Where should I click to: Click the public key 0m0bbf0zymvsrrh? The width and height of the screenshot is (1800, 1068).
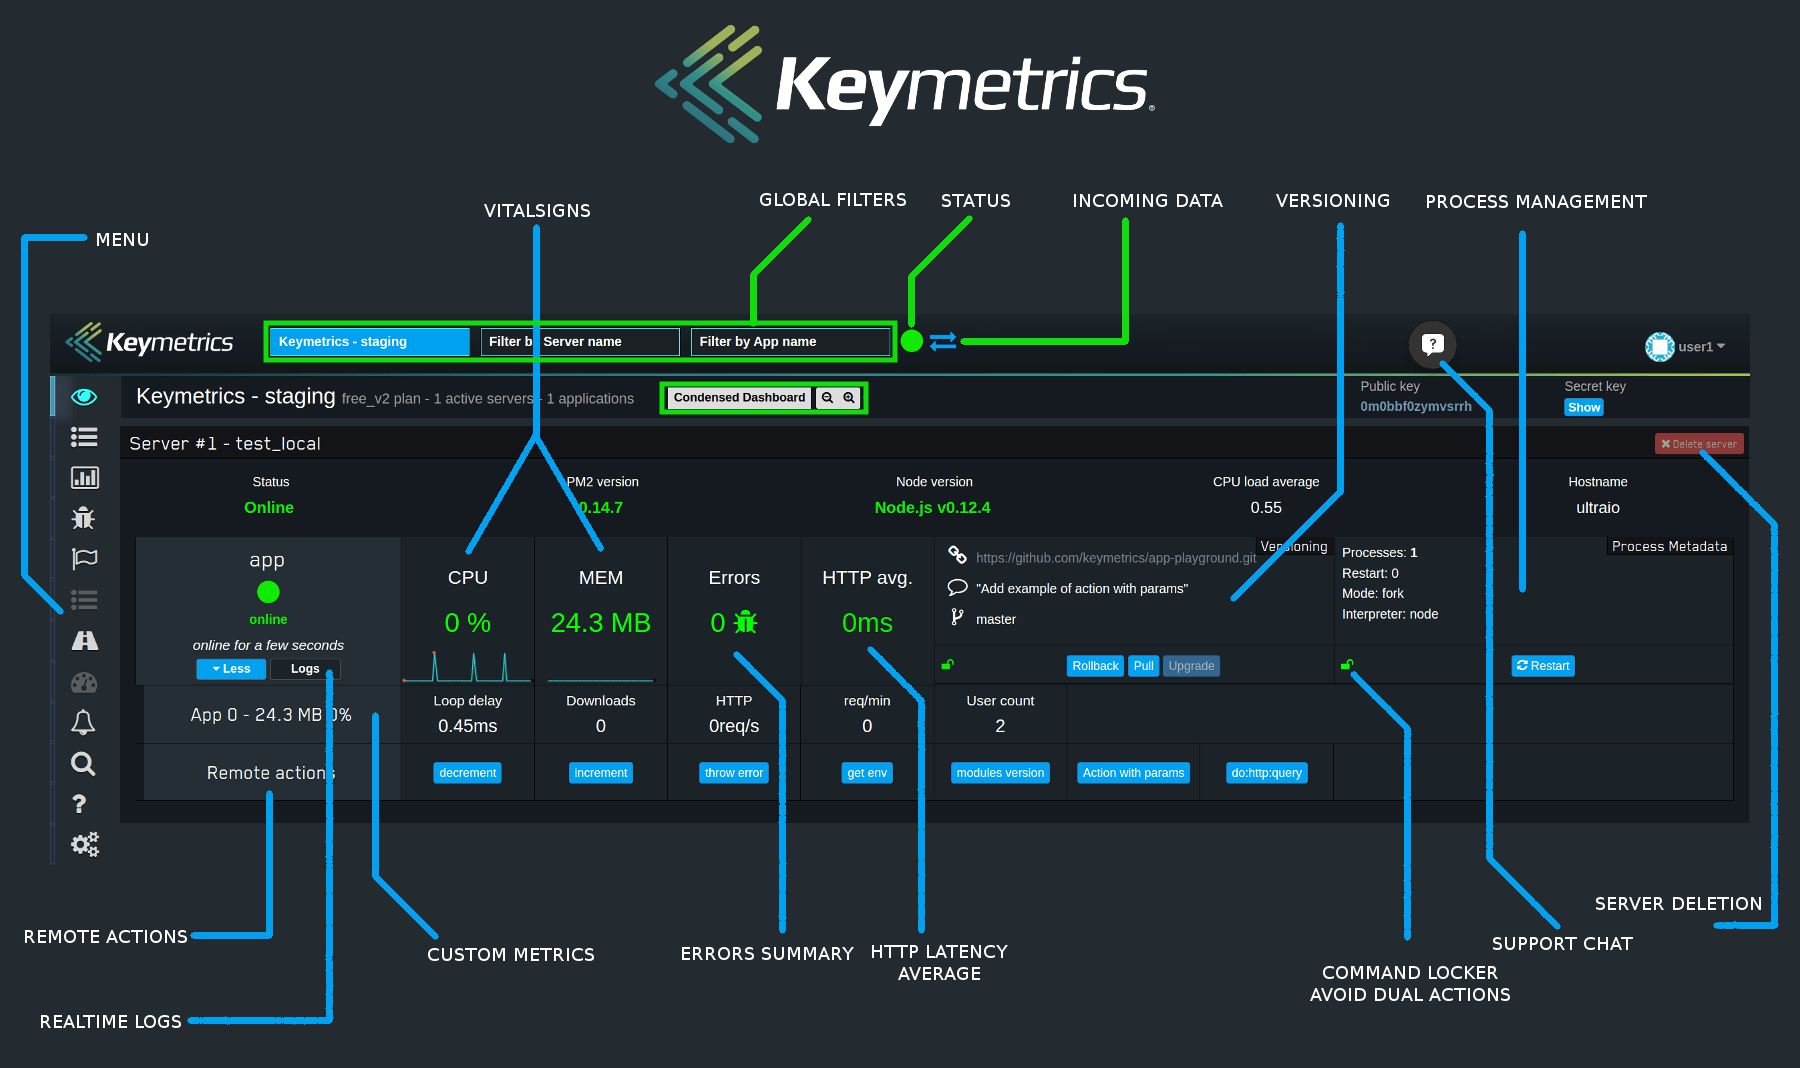point(1416,407)
